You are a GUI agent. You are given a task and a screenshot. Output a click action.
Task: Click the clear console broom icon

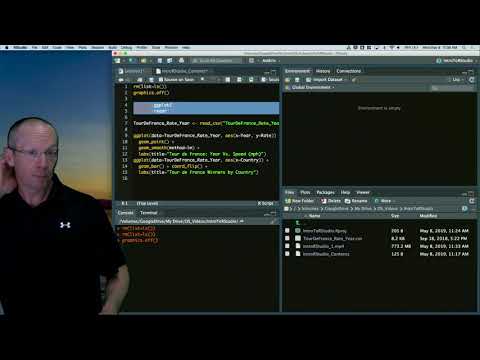pyautogui.click(x=273, y=221)
